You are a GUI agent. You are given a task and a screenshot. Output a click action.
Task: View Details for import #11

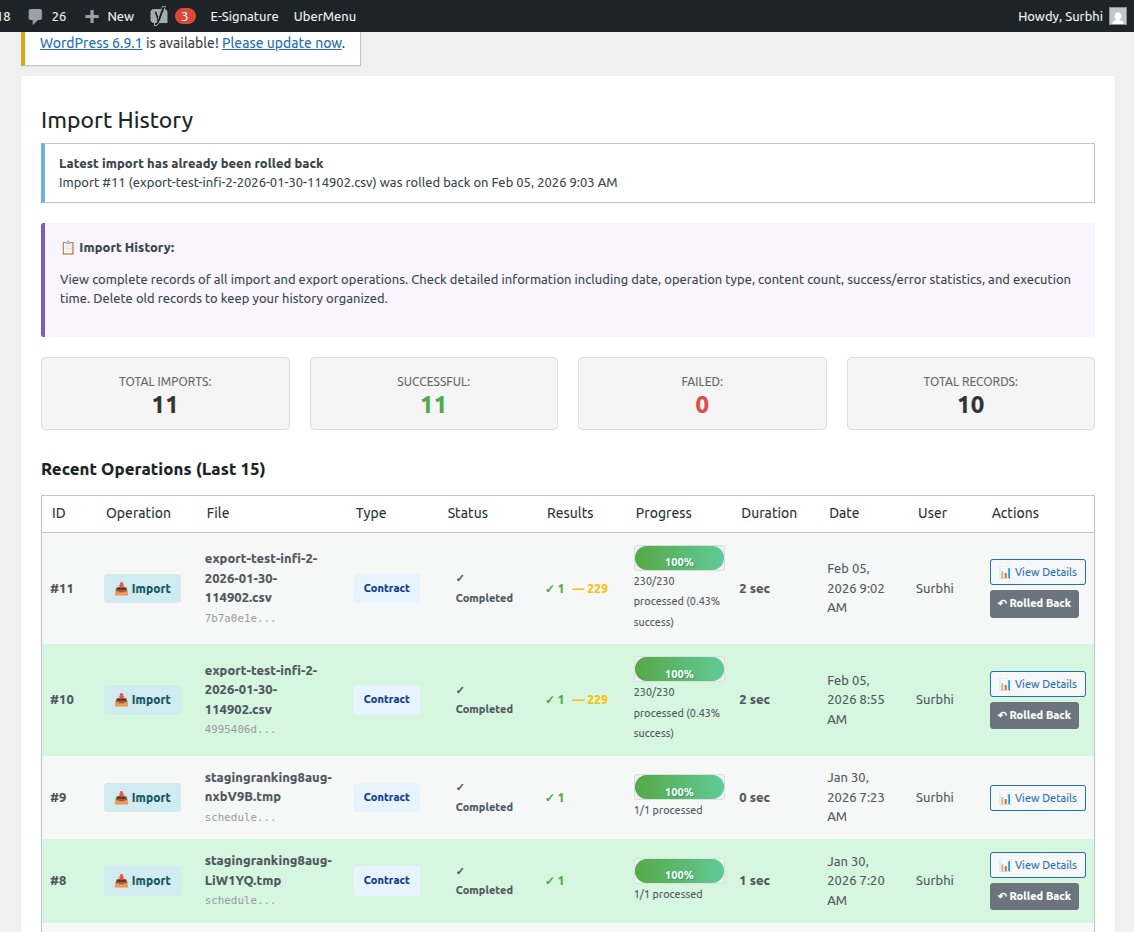(x=1037, y=572)
